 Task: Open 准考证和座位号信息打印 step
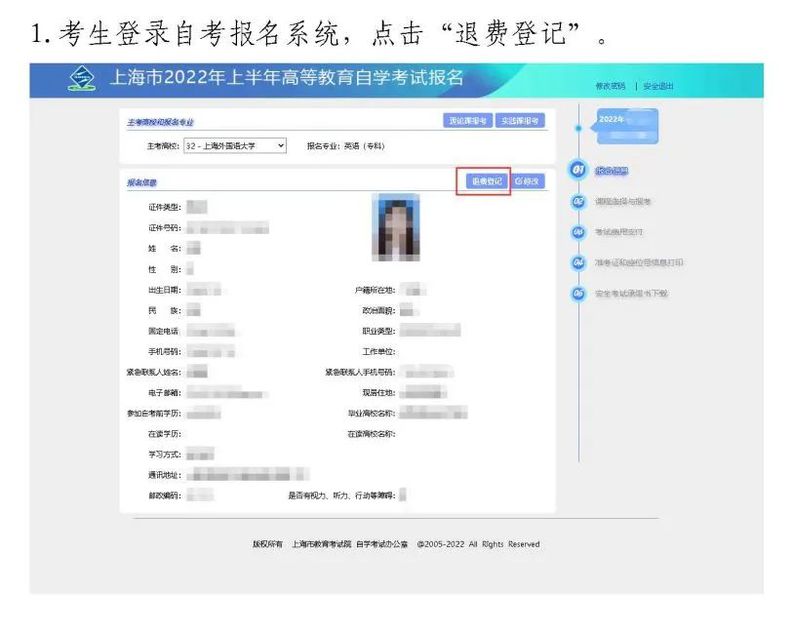[x=639, y=263]
